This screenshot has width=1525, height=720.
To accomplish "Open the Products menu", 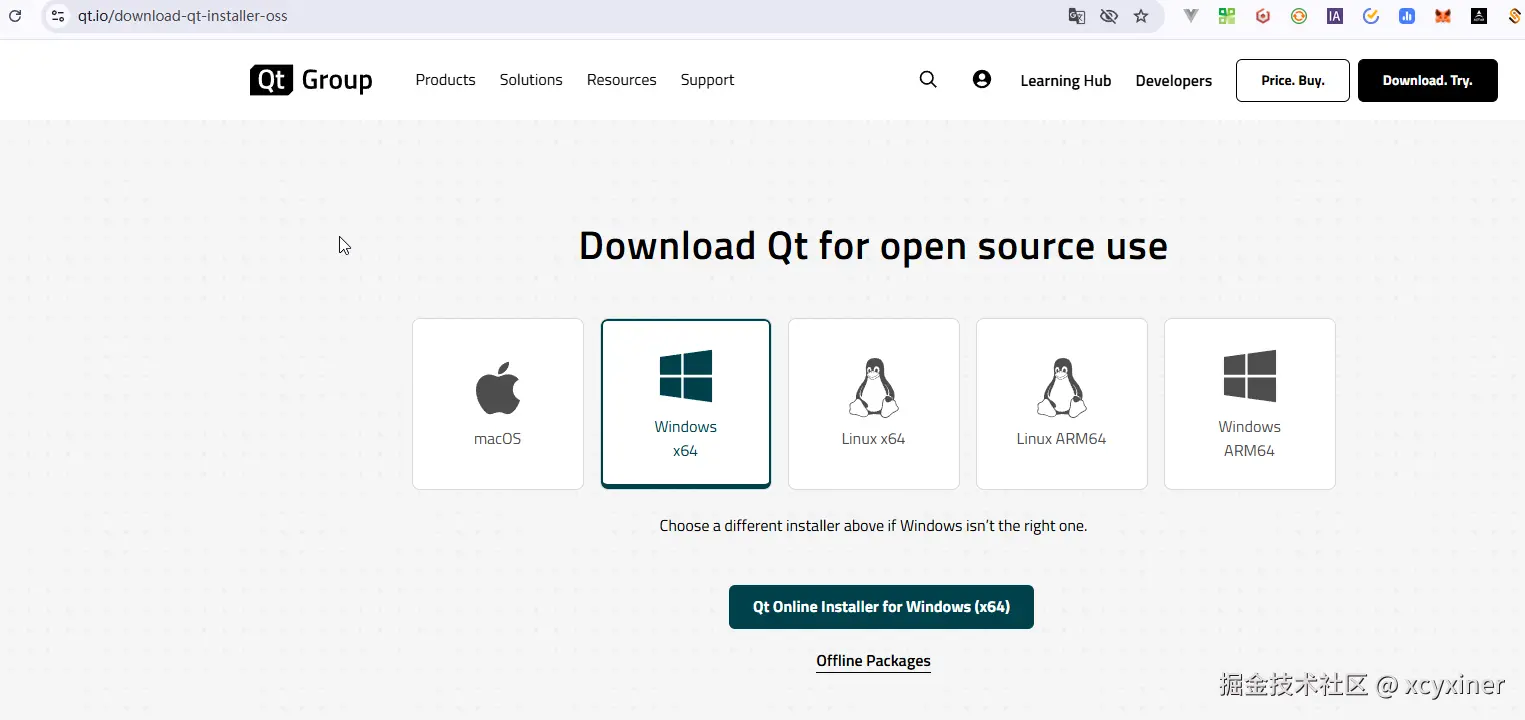I will point(445,80).
